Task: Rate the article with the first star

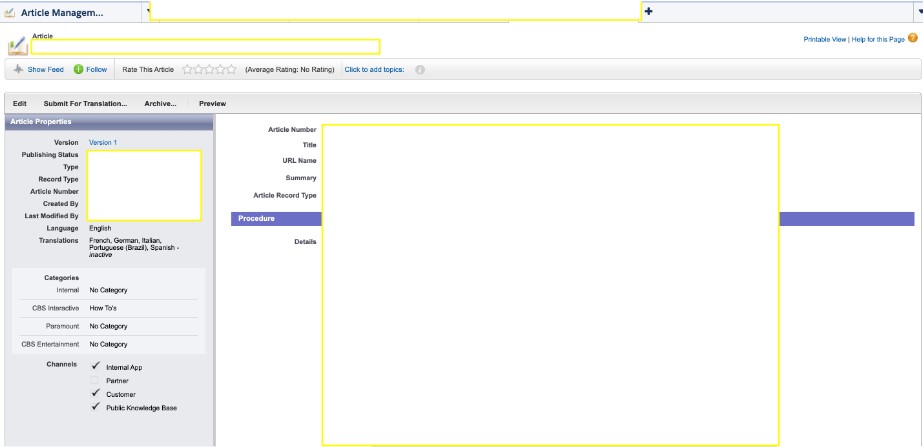Action: coord(188,70)
